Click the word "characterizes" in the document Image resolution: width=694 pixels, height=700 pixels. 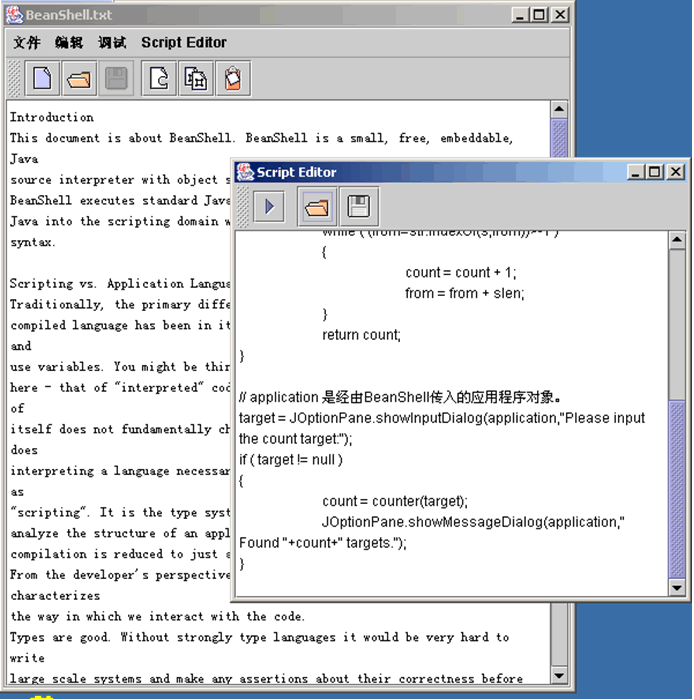[x=55, y=596]
